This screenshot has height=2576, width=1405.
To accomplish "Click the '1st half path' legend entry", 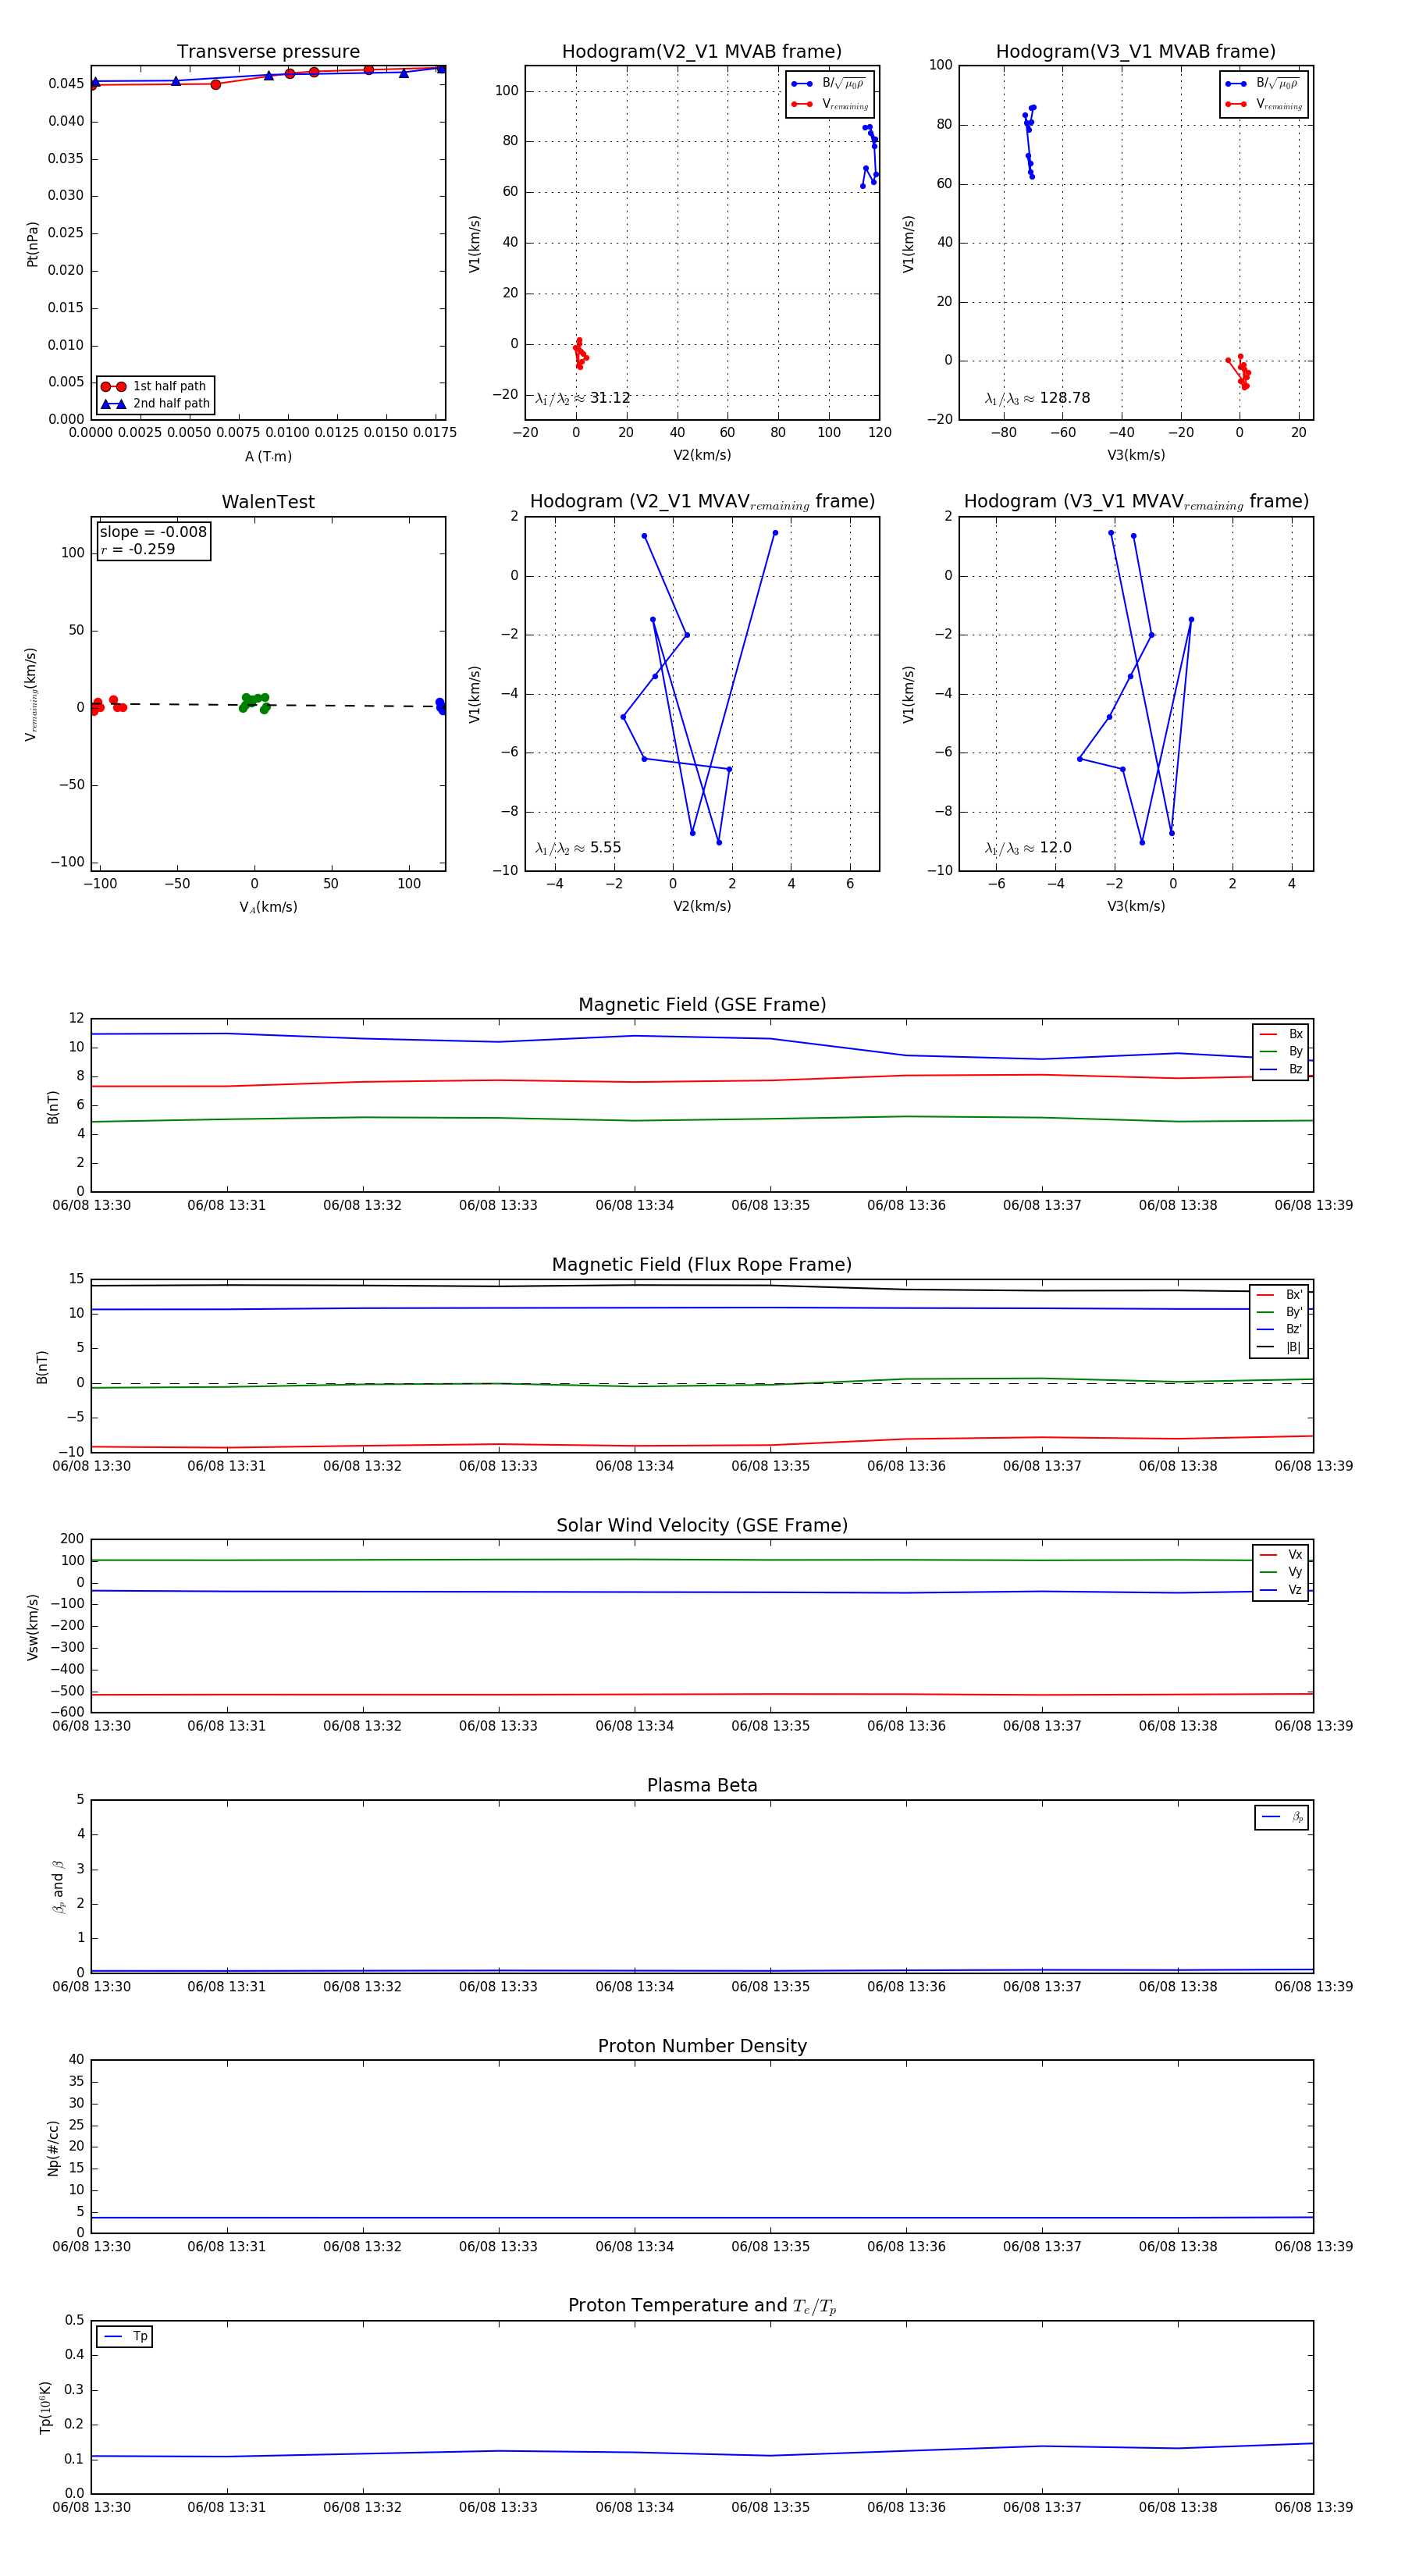I will pyautogui.click(x=155, y=386).
